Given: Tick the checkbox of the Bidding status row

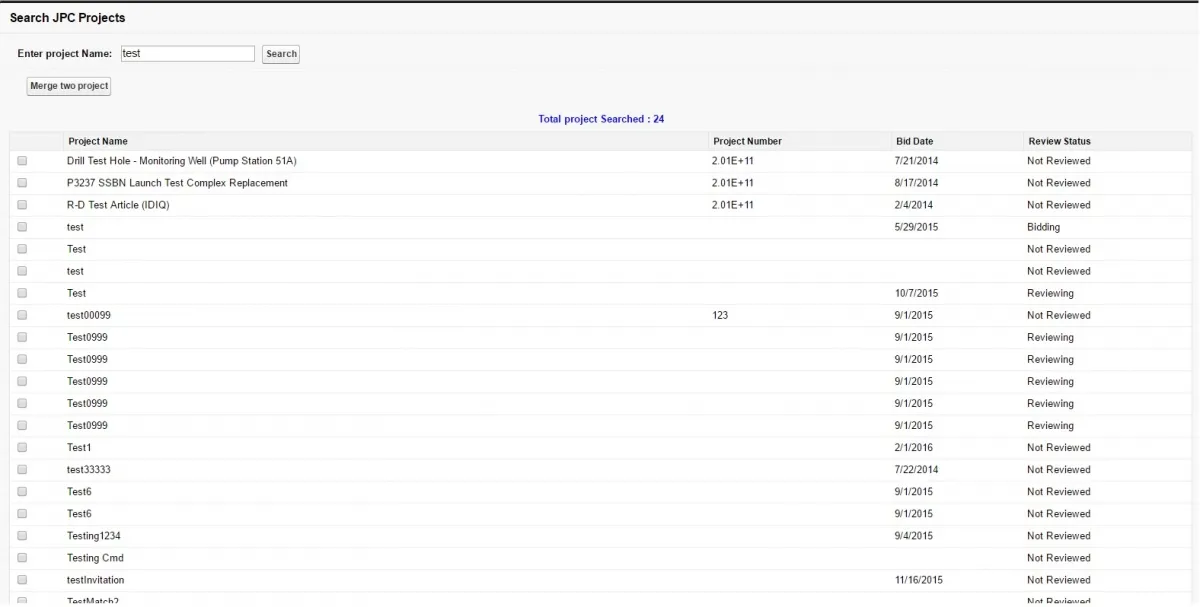Looking at the screenshot, I should tap(22, 227).
